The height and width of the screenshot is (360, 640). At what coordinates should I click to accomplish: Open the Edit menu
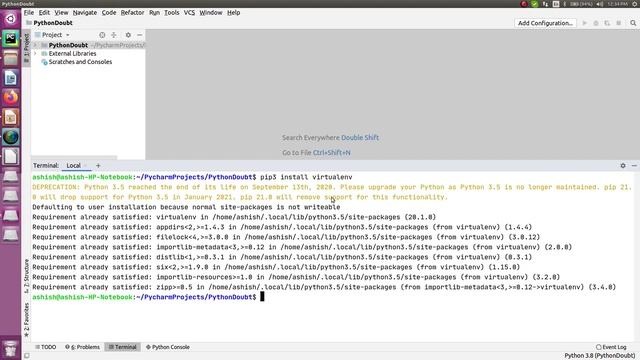44,13
